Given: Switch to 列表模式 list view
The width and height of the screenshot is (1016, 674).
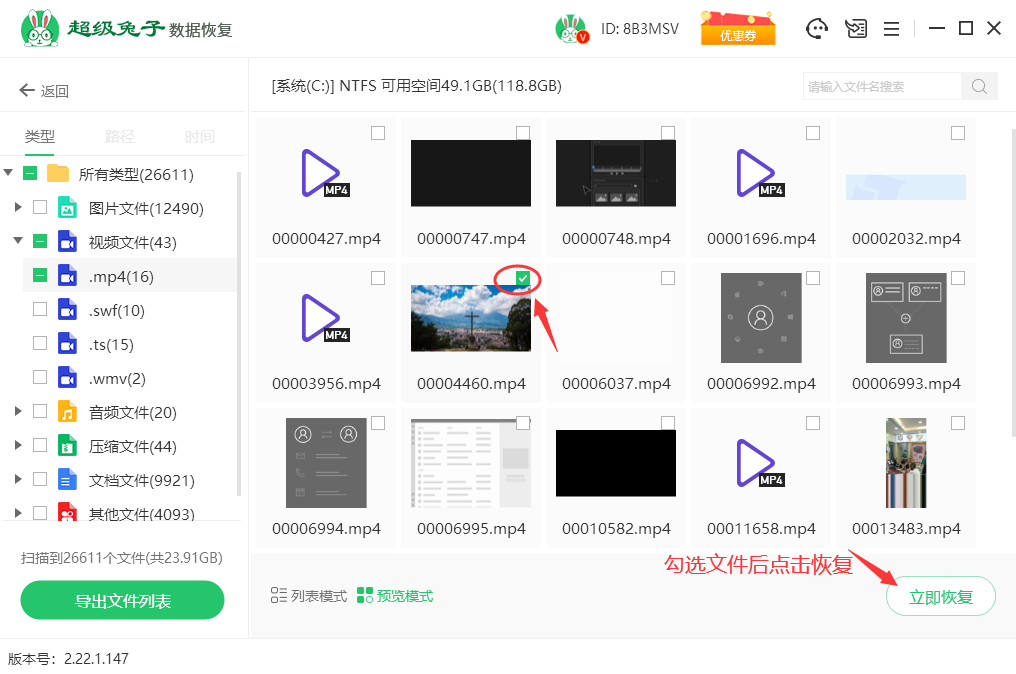Looking at the screenshot, I should [309, 596].
